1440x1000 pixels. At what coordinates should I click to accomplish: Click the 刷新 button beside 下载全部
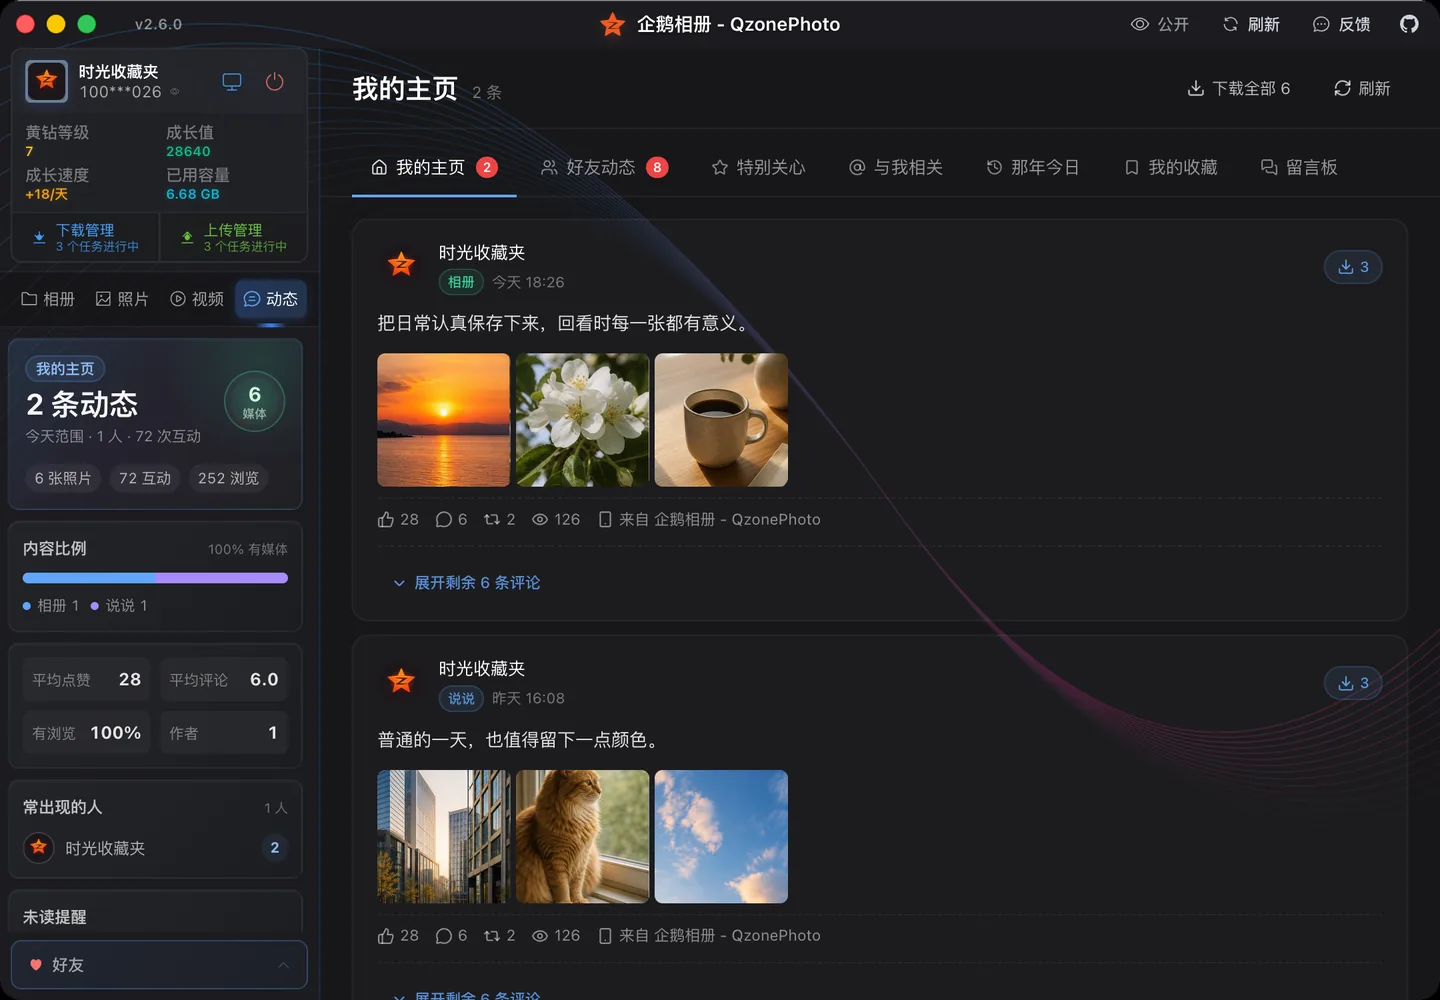[1362, 88]
